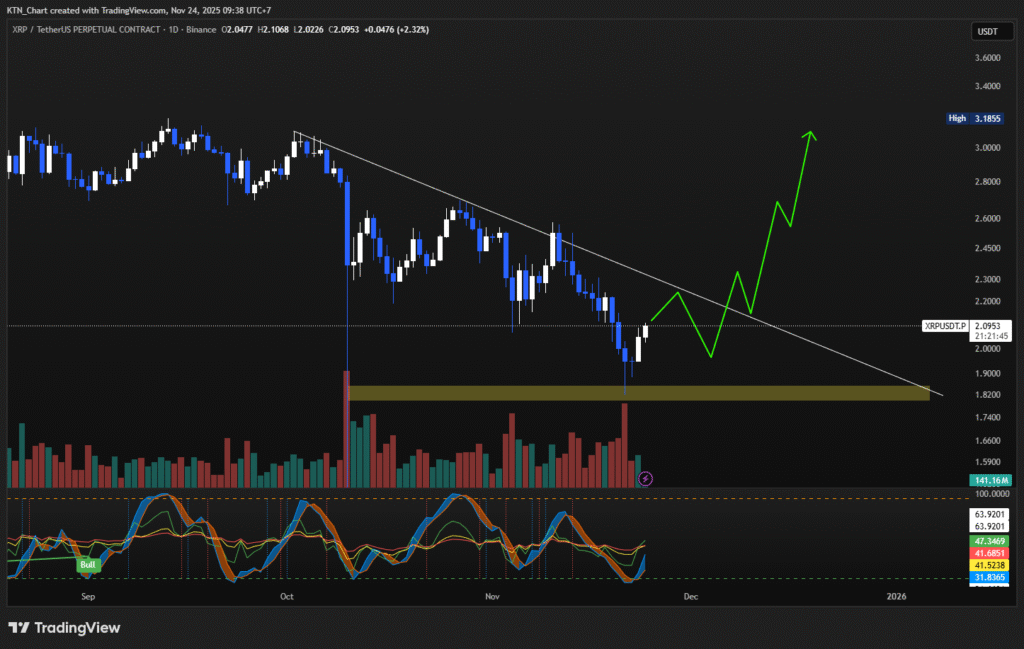The image size is (1024, 649).
Task: Select the 141.16M volume label
Action: coord(988,481)
